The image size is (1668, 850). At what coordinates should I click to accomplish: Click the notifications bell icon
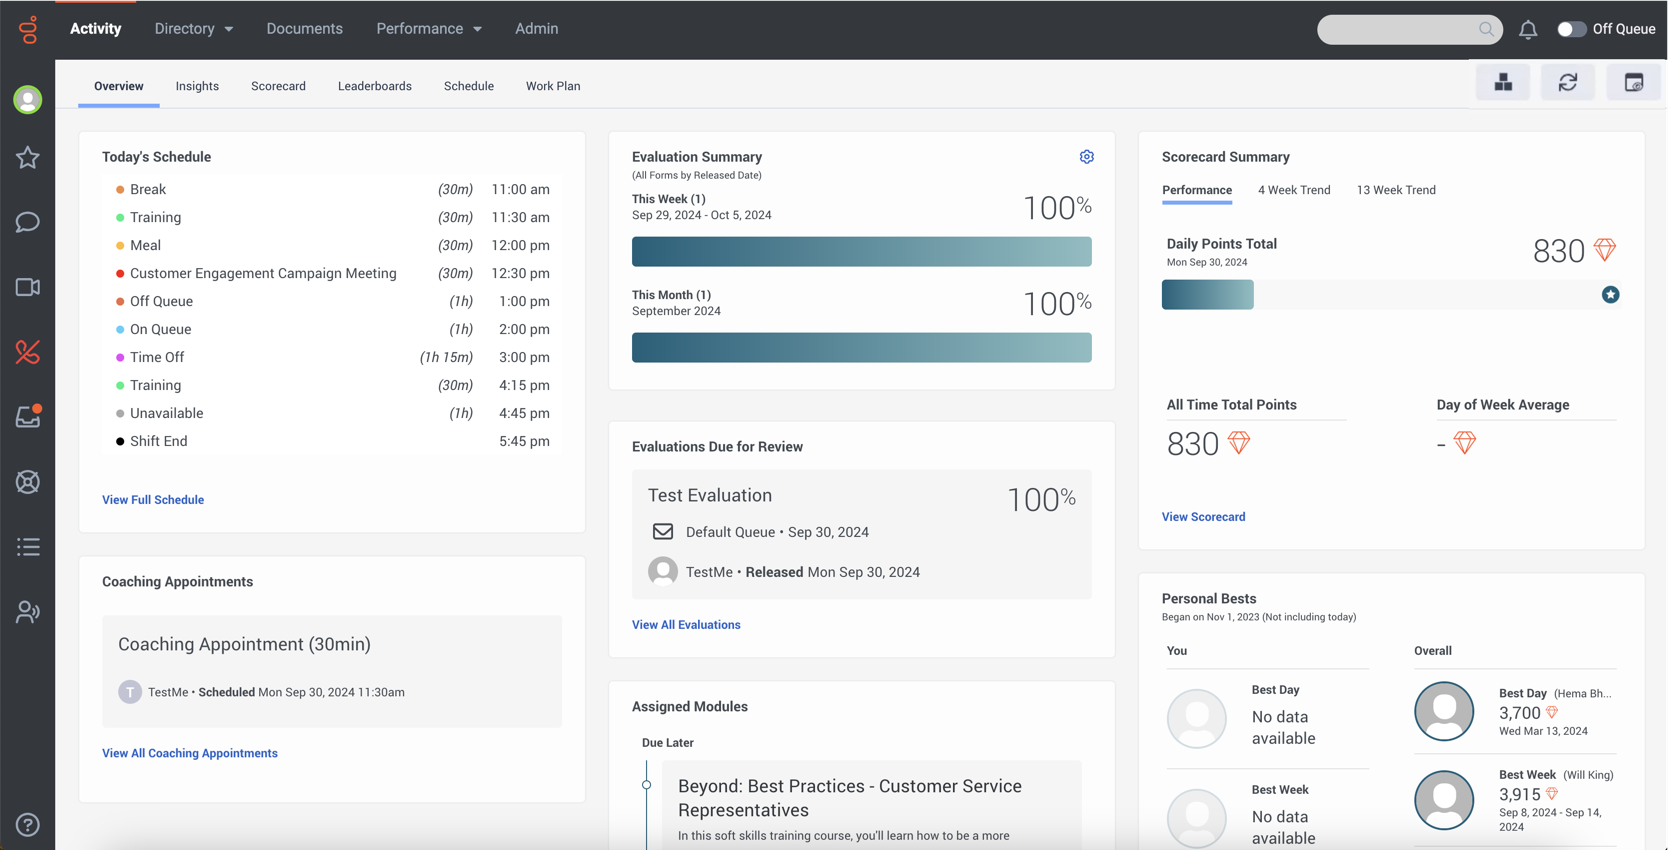pos(1527,30)
